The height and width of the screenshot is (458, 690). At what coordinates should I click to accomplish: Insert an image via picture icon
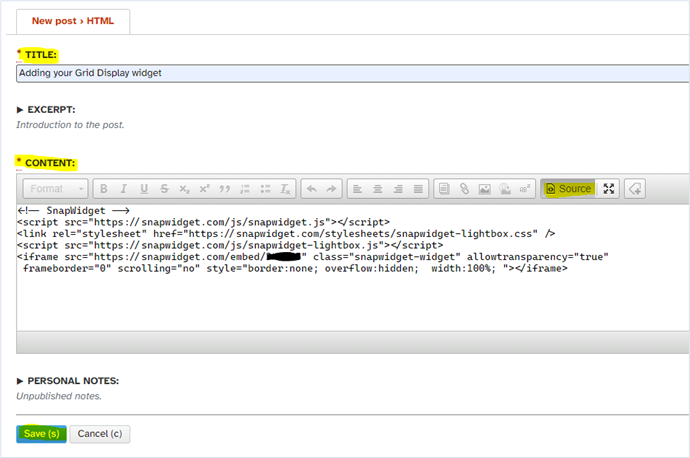click(x=484, y=189)
